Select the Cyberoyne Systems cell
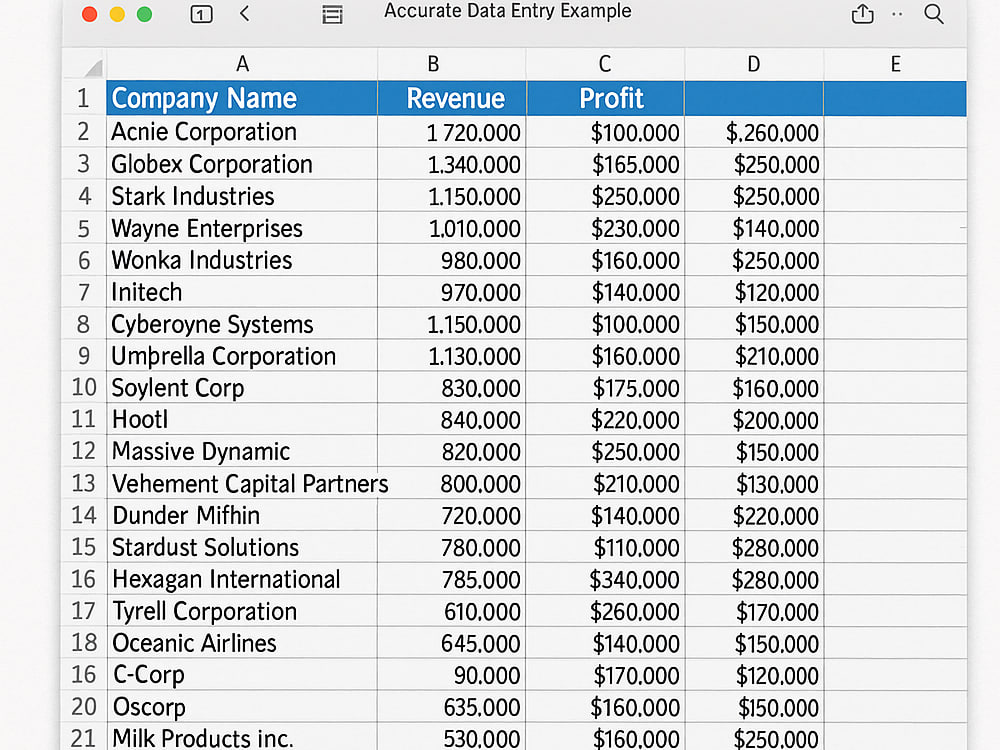Screen dimensions: 1000x750 tap(242, 324)
